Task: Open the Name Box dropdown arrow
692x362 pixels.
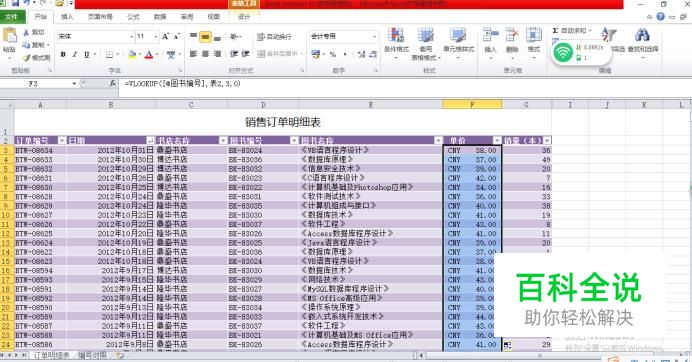Action: 74,83
